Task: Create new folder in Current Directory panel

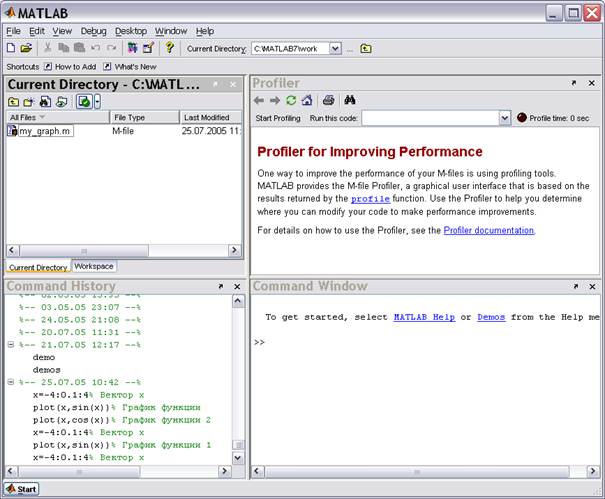Action: click(x=29, y=102)
